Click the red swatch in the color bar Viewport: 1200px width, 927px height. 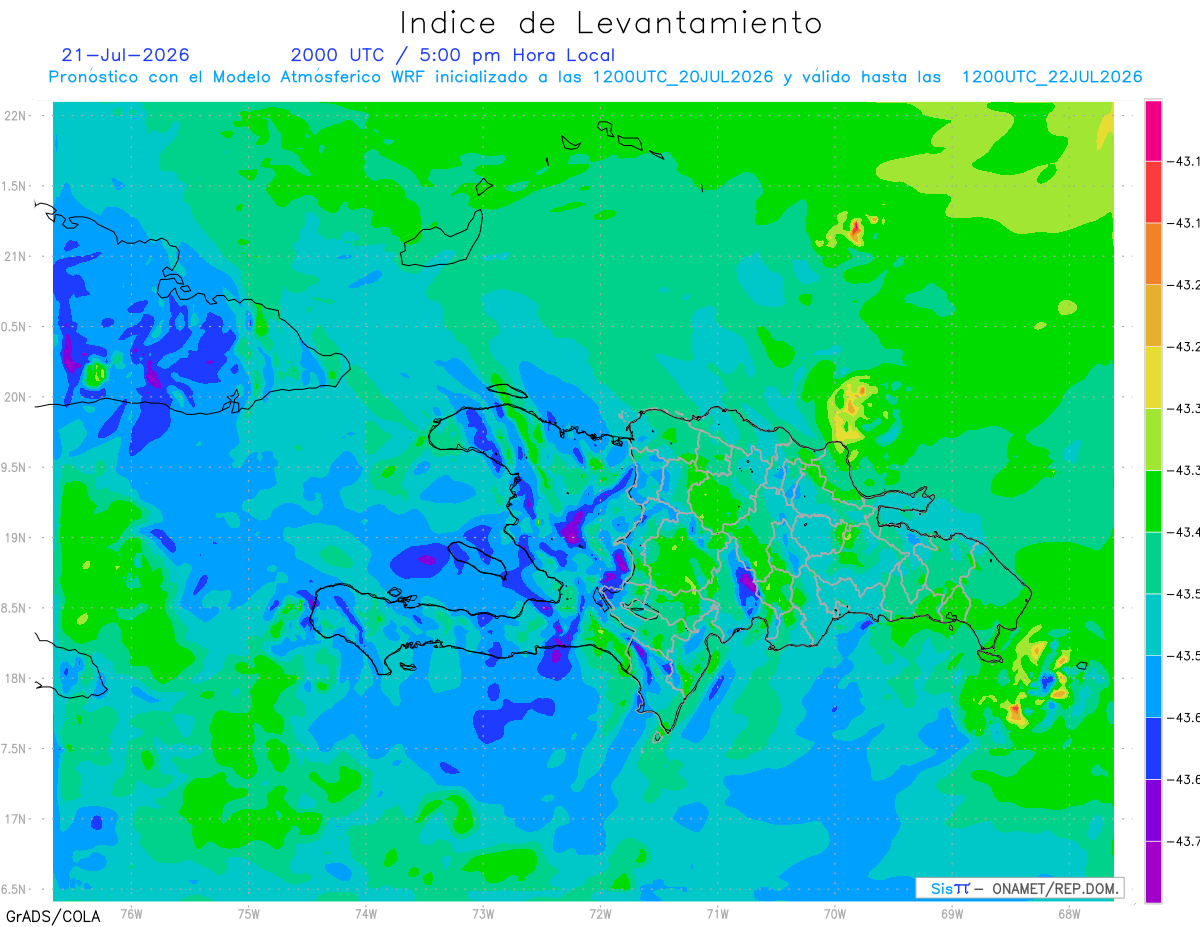(1153, 192)
